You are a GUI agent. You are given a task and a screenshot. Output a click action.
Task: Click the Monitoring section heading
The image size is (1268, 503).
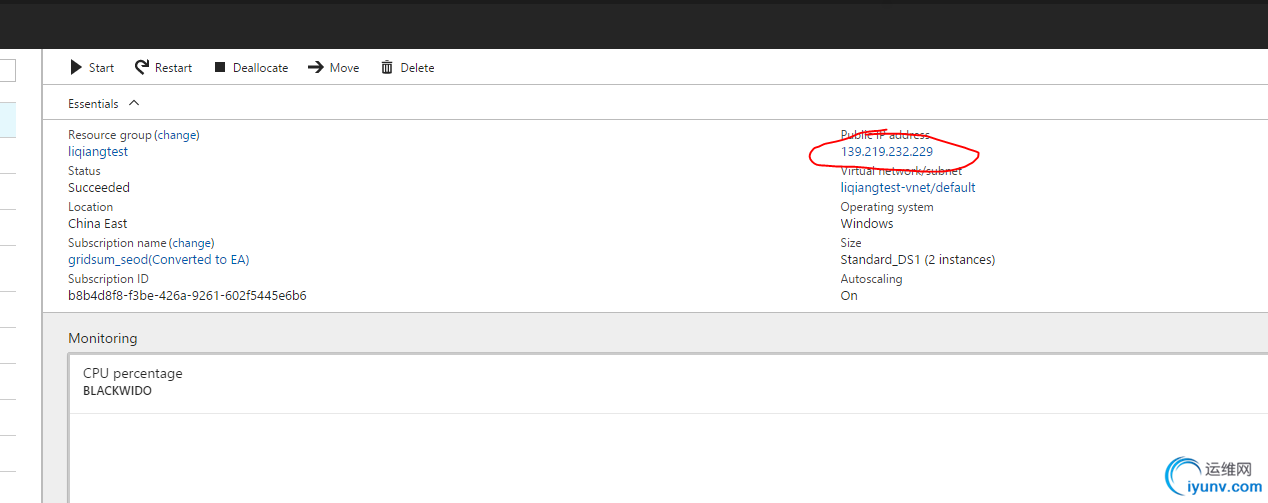[x=102, y=338]
